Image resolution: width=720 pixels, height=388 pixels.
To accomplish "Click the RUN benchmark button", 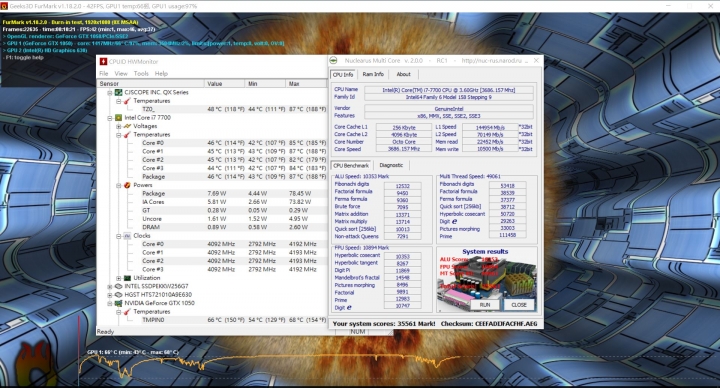I will (485, 304).
